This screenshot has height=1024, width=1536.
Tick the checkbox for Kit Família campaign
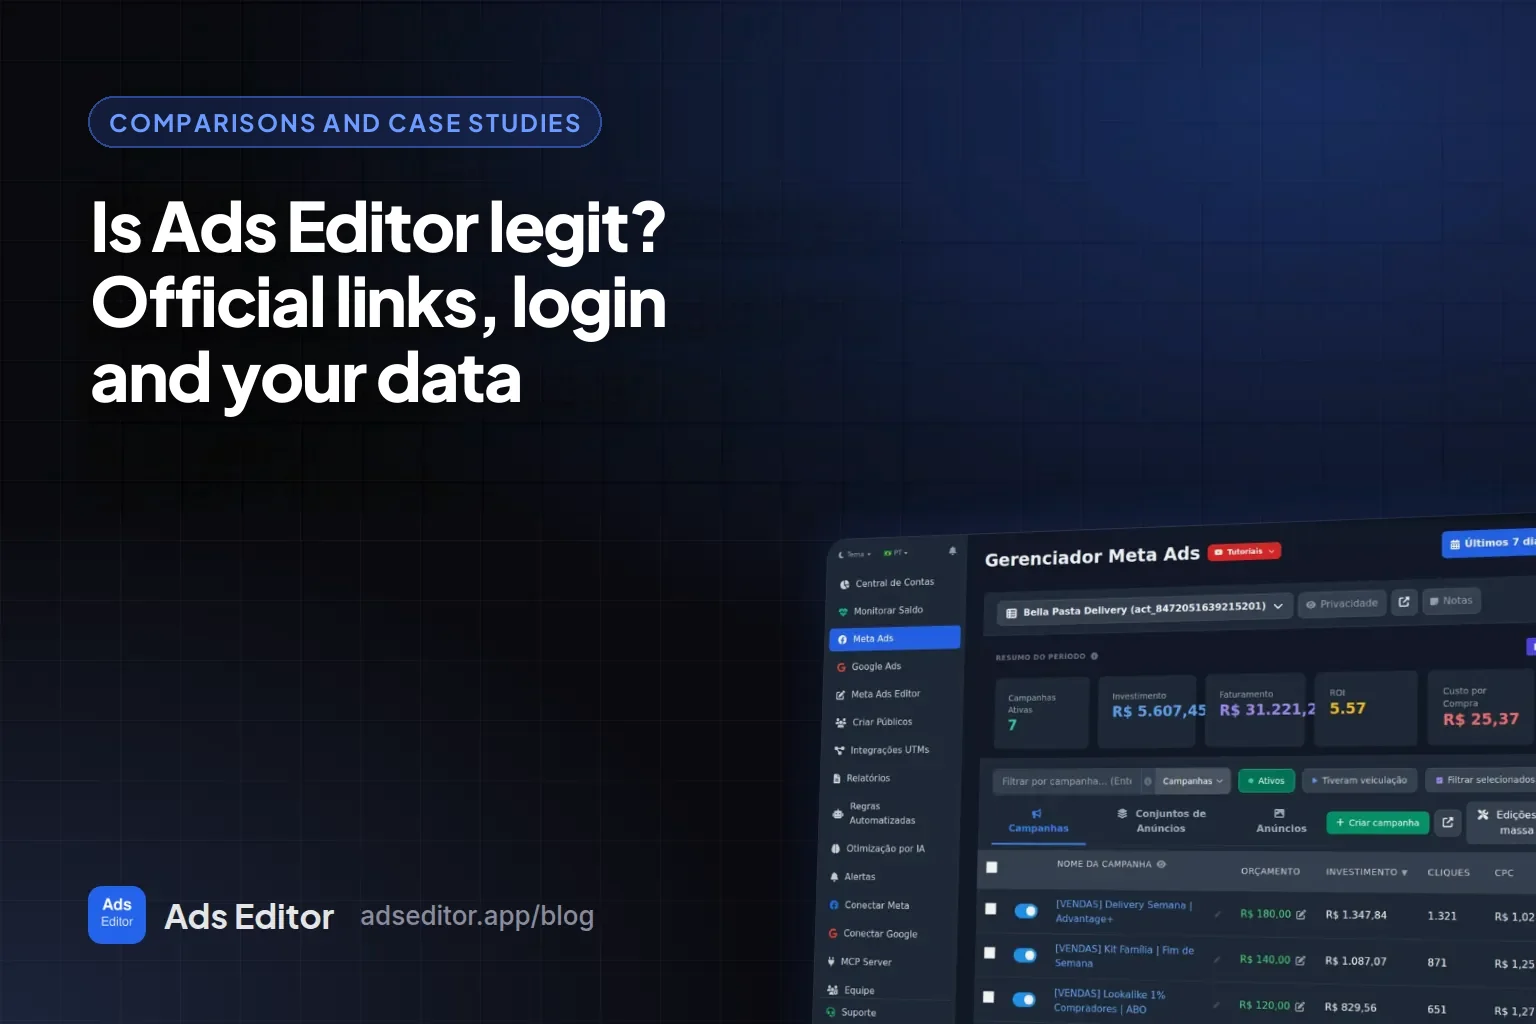pyautogui.click(x=990, y=953)
